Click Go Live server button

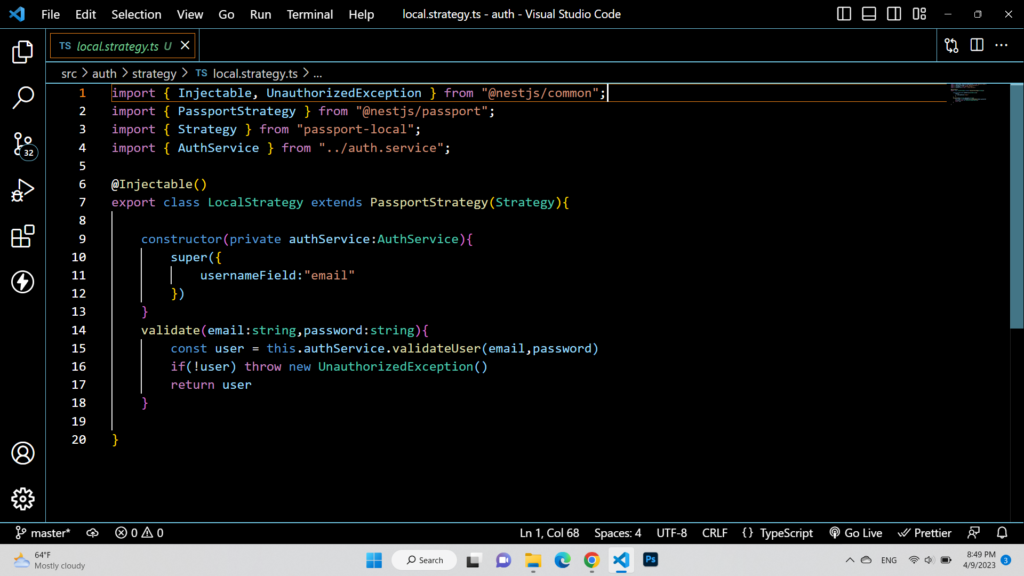coord(856,533)
